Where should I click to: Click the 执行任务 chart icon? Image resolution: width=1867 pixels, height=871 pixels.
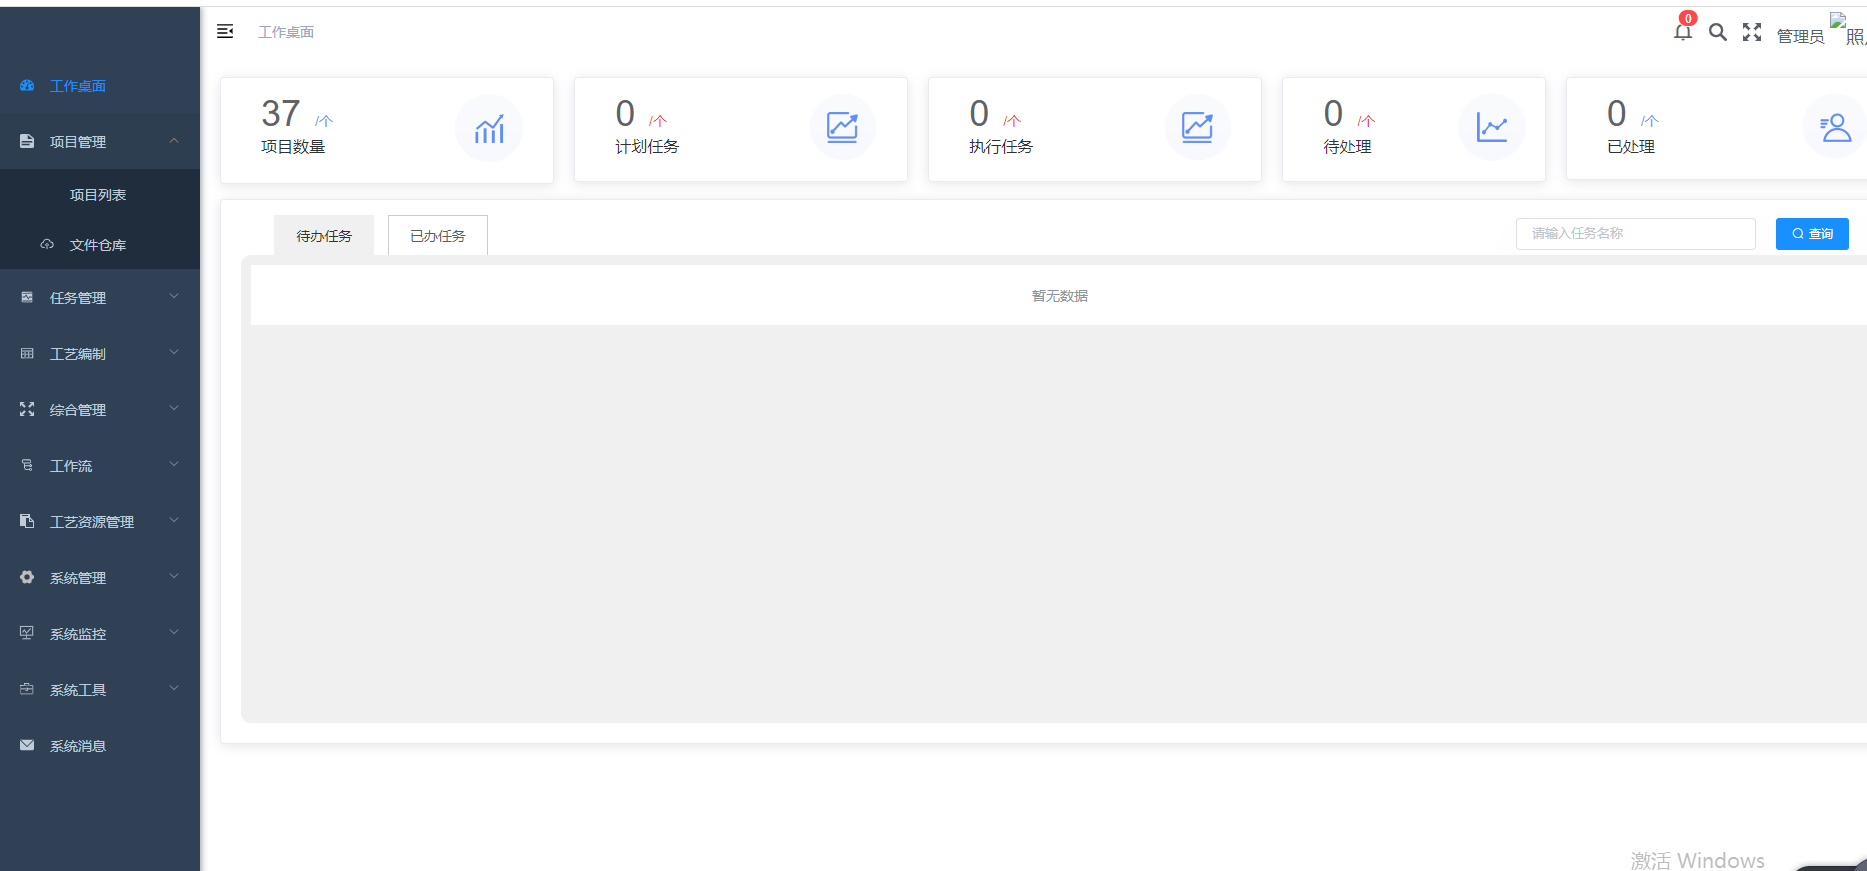coord(1197,127)
